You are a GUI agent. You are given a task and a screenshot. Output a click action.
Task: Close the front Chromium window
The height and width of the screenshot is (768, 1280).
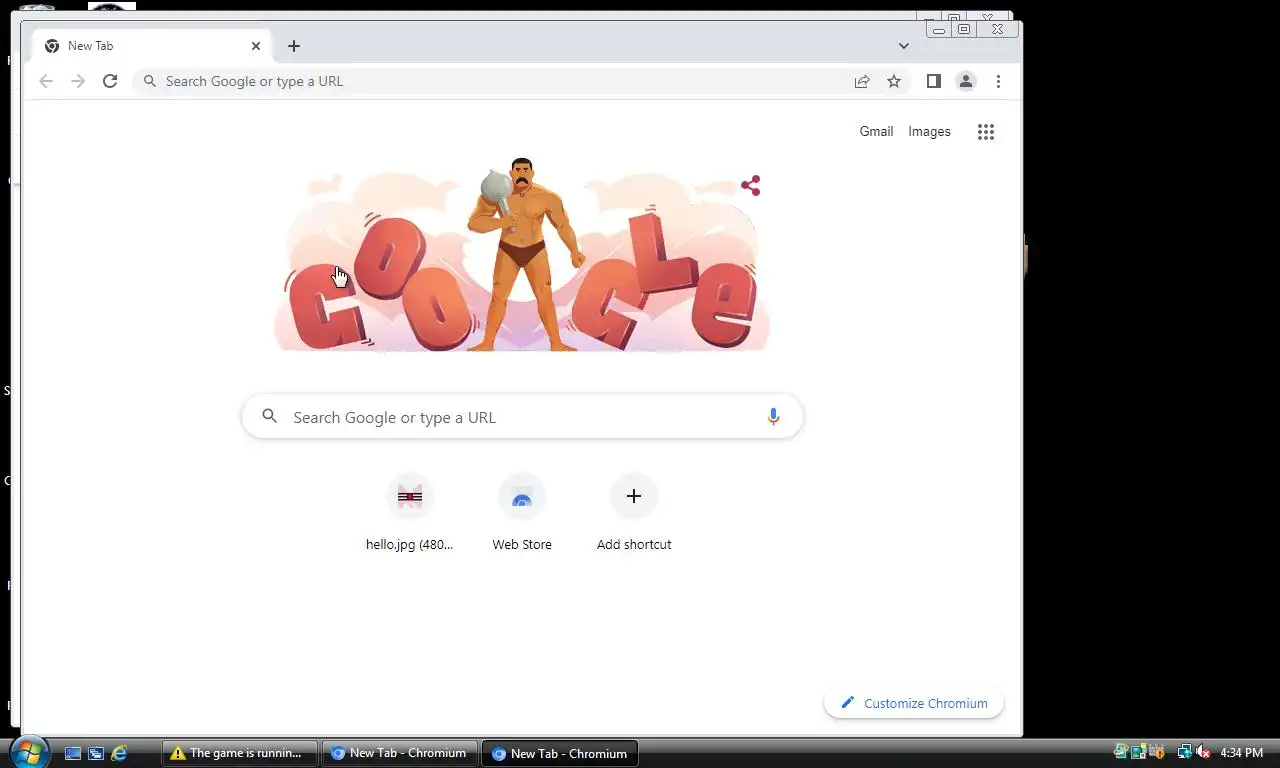997,29
